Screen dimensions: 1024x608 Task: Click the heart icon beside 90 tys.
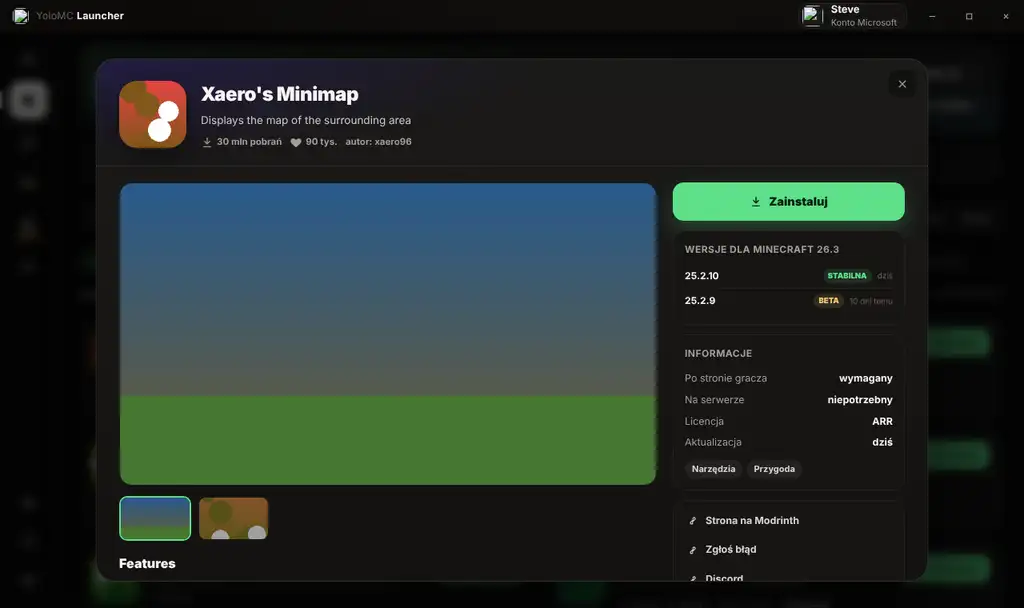[296, 142]
